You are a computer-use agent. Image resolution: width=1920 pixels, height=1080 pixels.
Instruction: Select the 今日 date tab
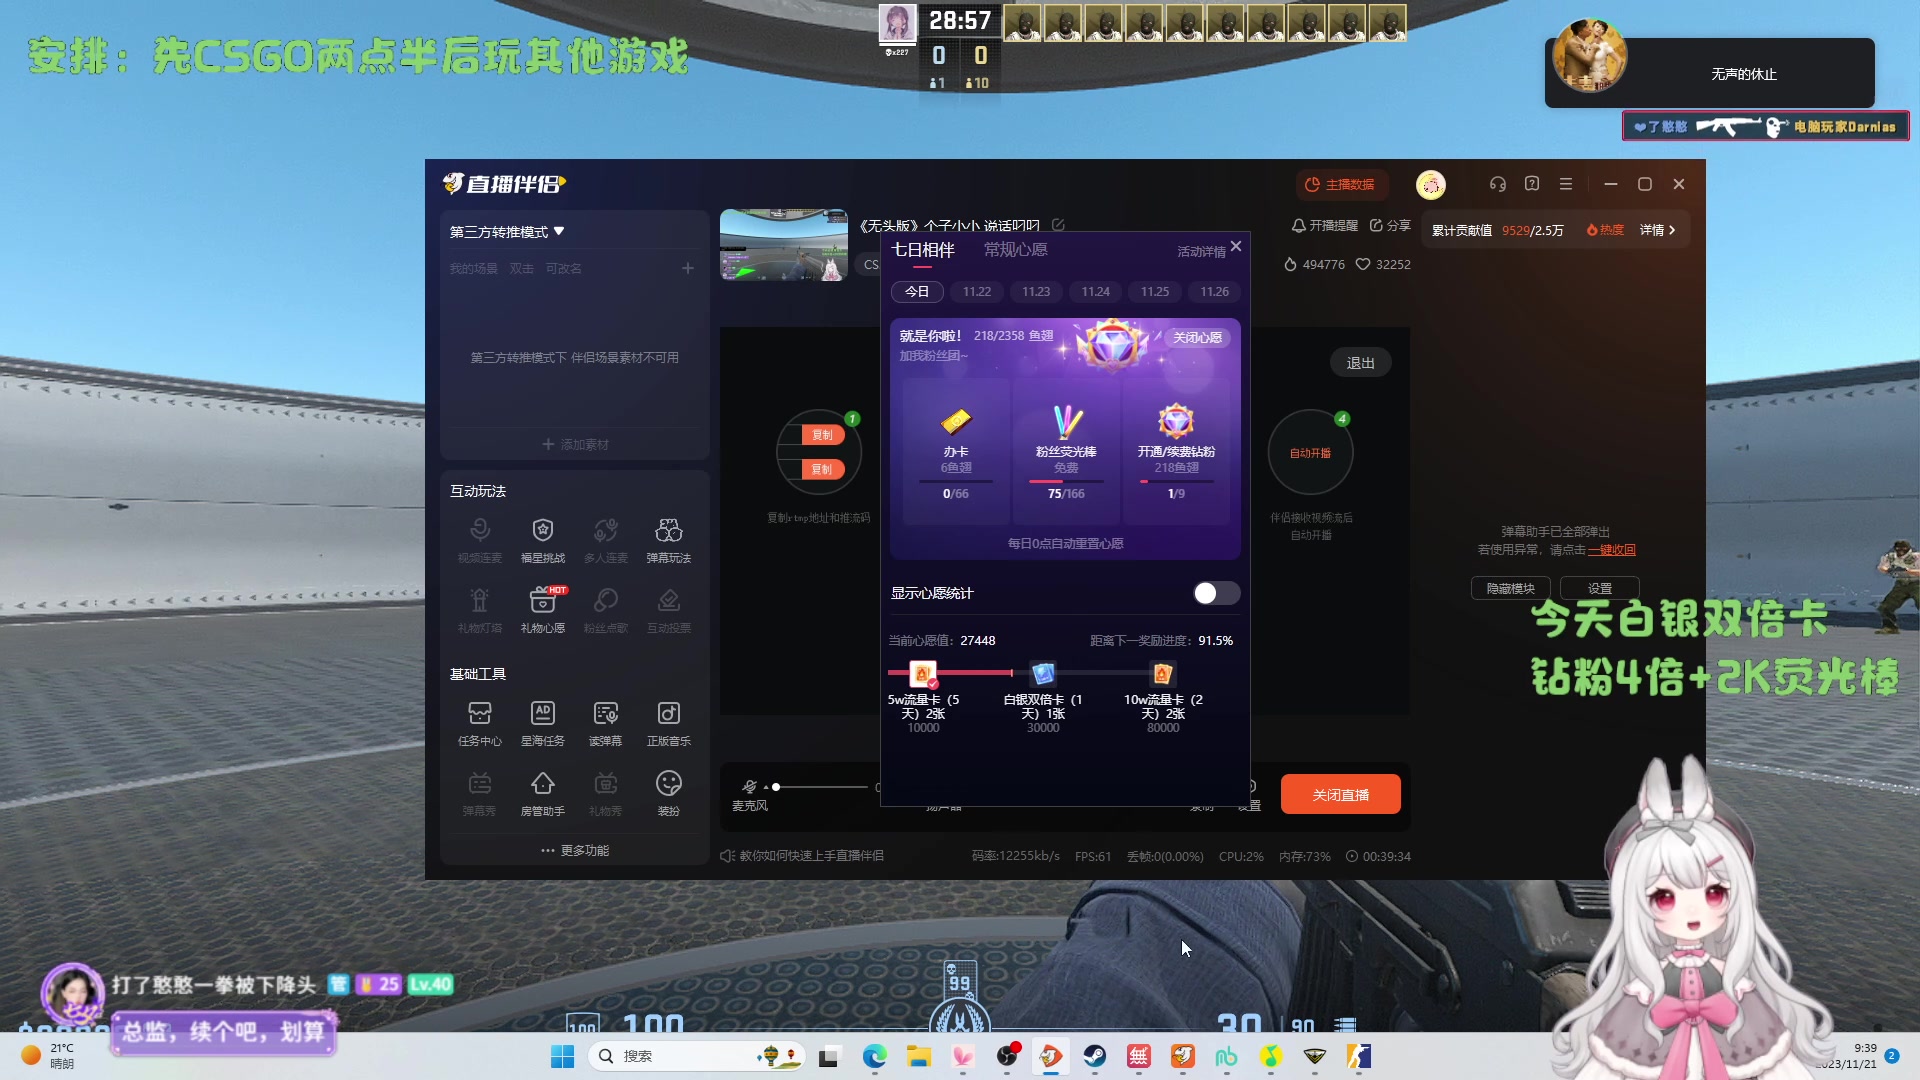click(917, 291)
